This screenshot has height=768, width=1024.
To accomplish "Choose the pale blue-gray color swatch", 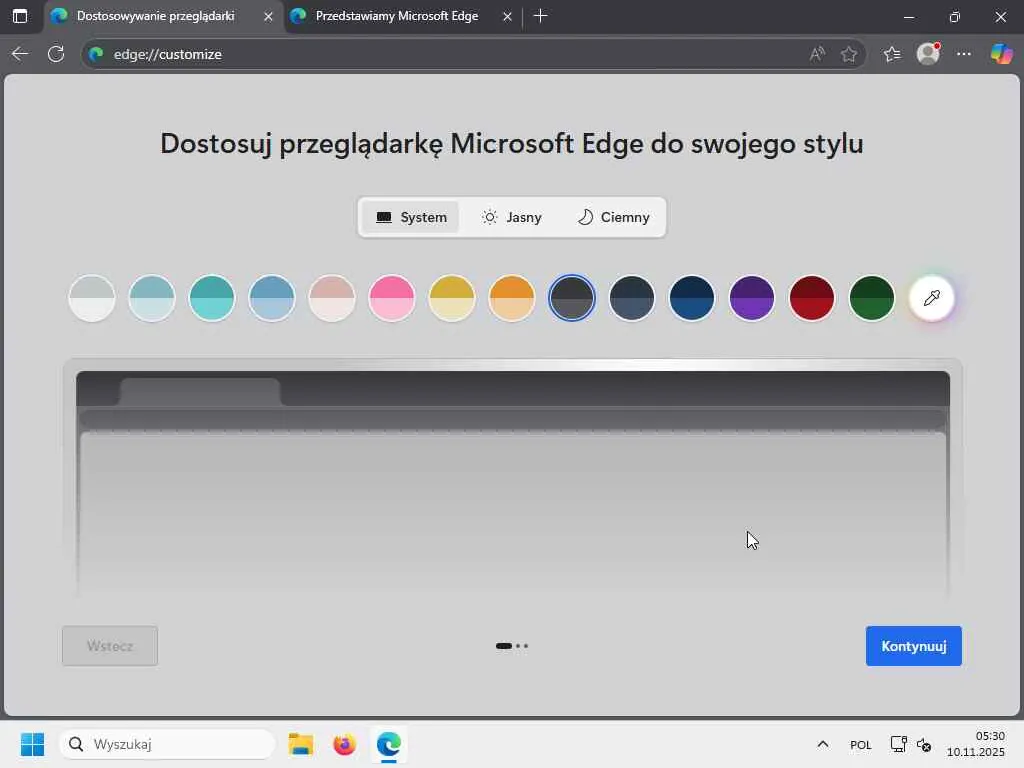I will point(152,298).
